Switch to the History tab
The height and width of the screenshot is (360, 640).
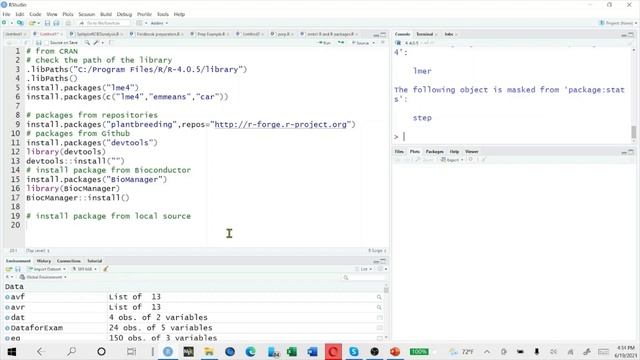[x=44, y=261]
